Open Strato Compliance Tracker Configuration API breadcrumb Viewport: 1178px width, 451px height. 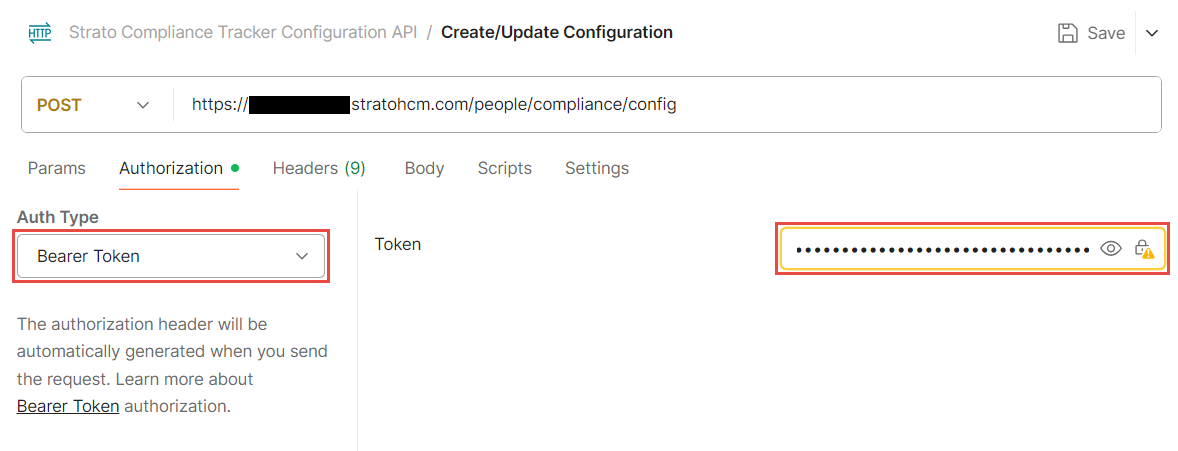pos(243,32)
